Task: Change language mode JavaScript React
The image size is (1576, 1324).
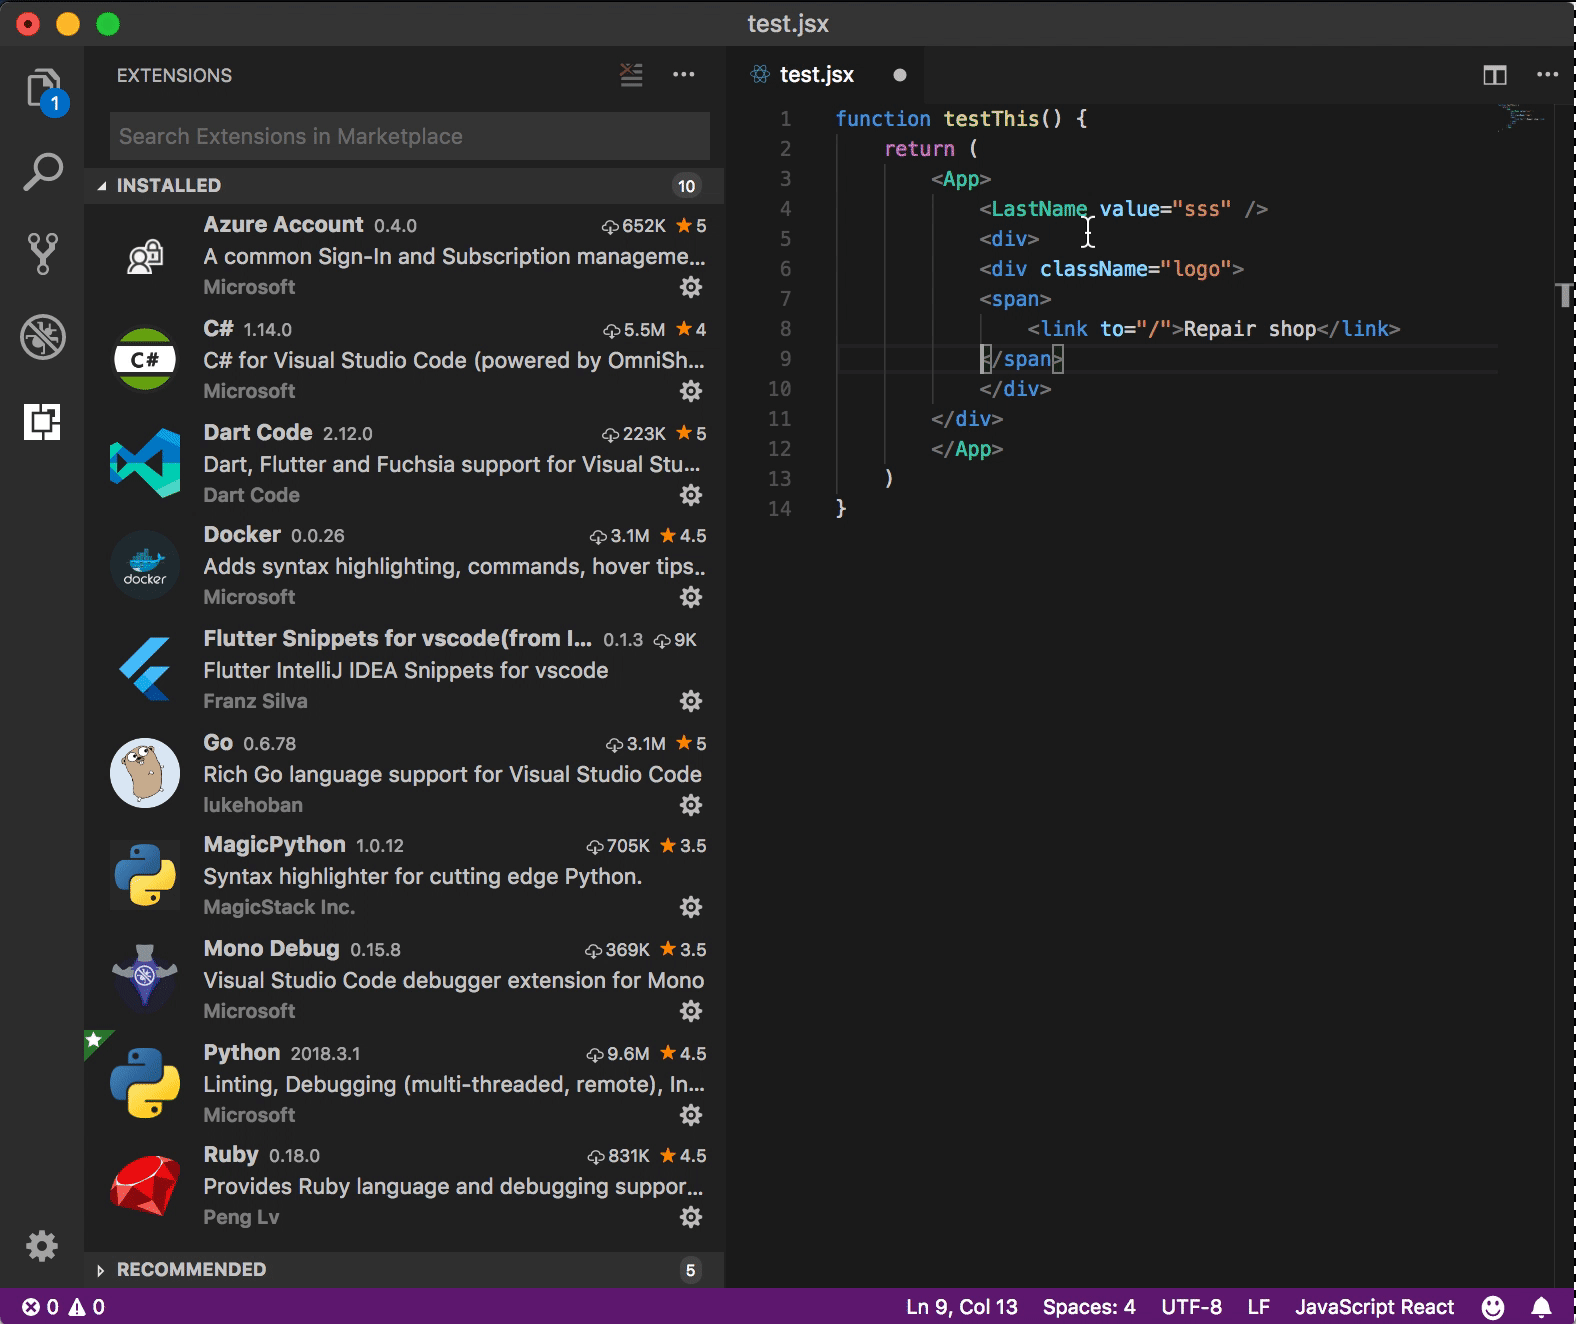Action: click(1375, 1307)
